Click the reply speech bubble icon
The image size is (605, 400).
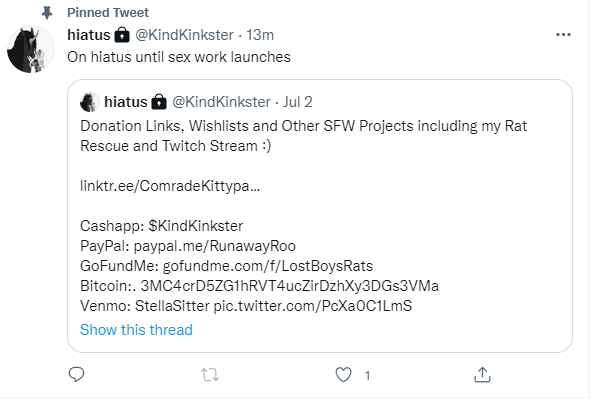pyautogui.click(x=76, y=374)
